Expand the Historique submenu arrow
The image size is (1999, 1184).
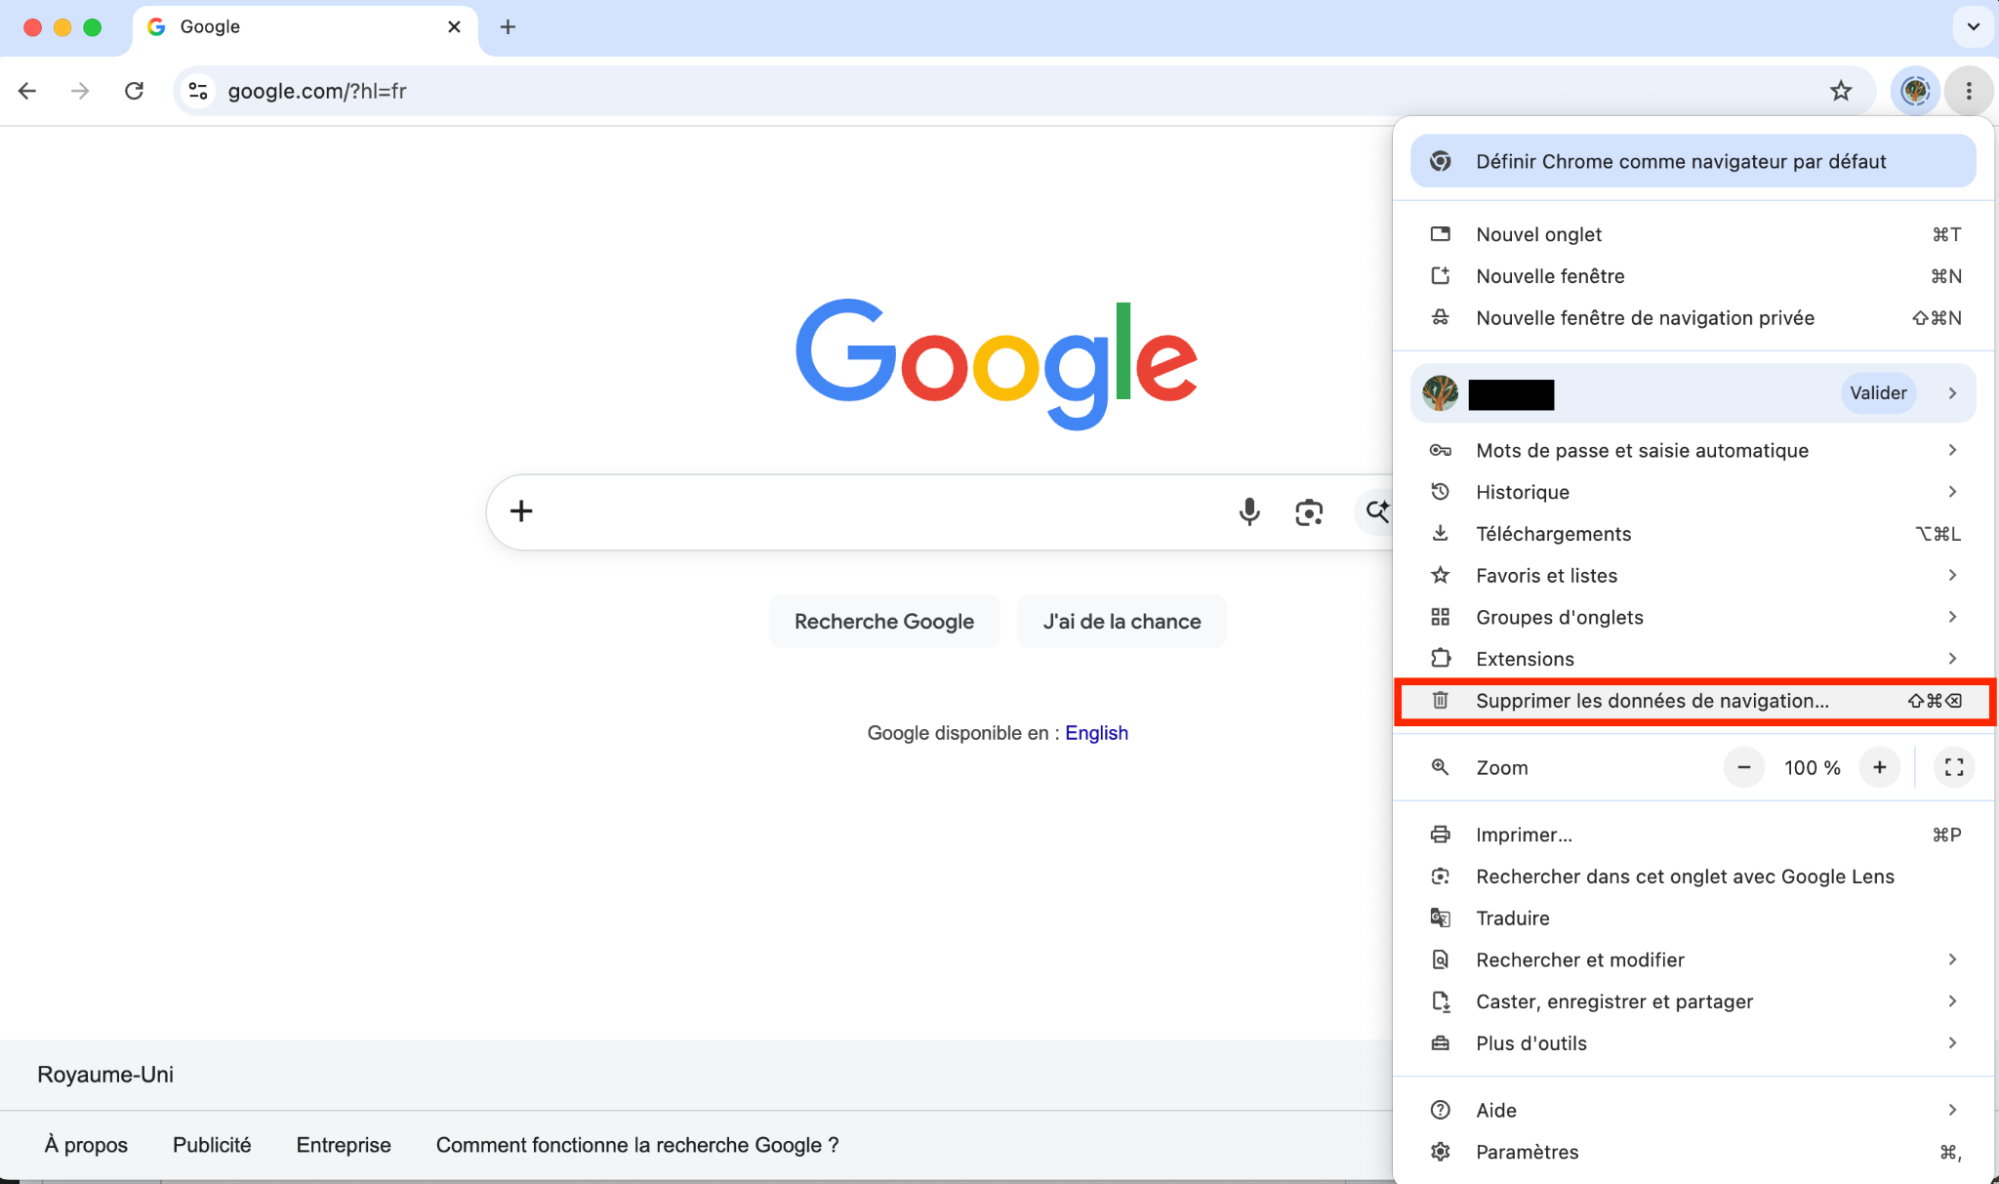pos(1952,492)
